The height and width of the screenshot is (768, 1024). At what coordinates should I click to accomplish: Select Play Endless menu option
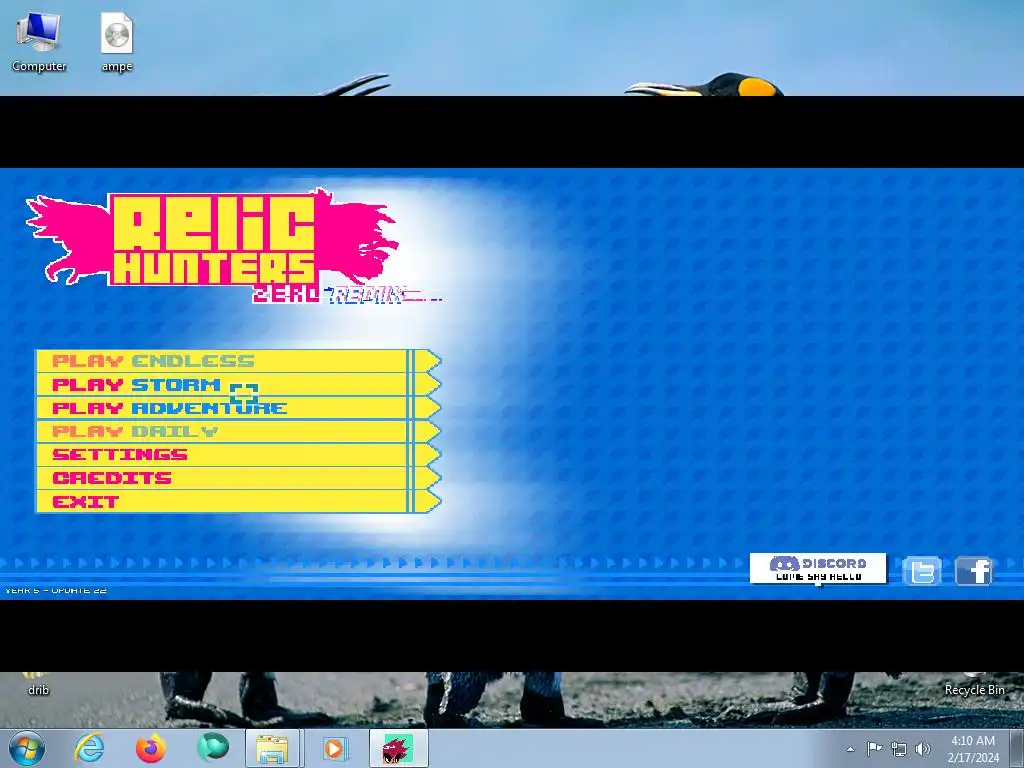tap(238, 360)
